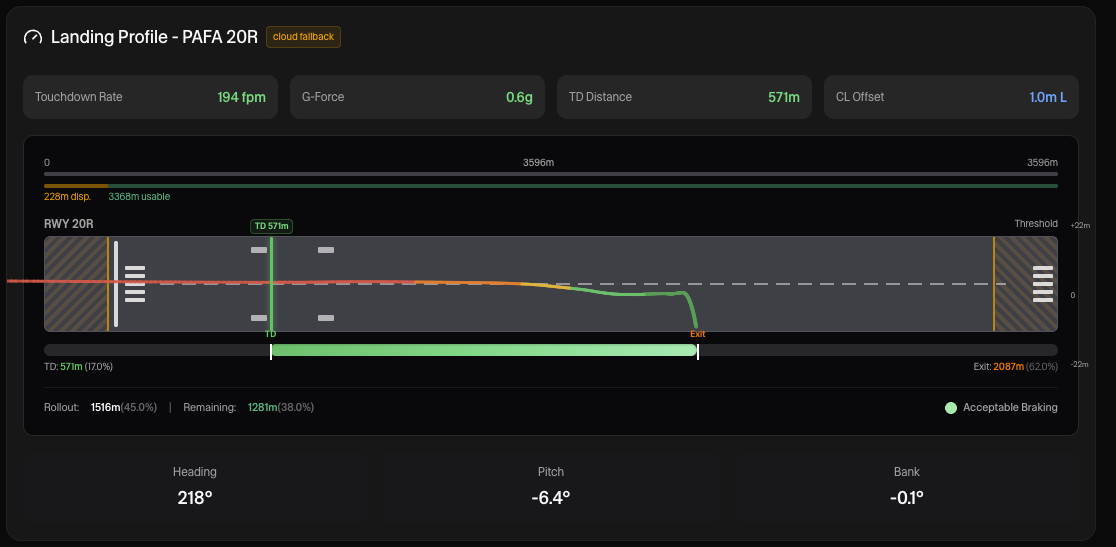
Task: Click the Threshold label above runway end
Action: click(1036, 223)
